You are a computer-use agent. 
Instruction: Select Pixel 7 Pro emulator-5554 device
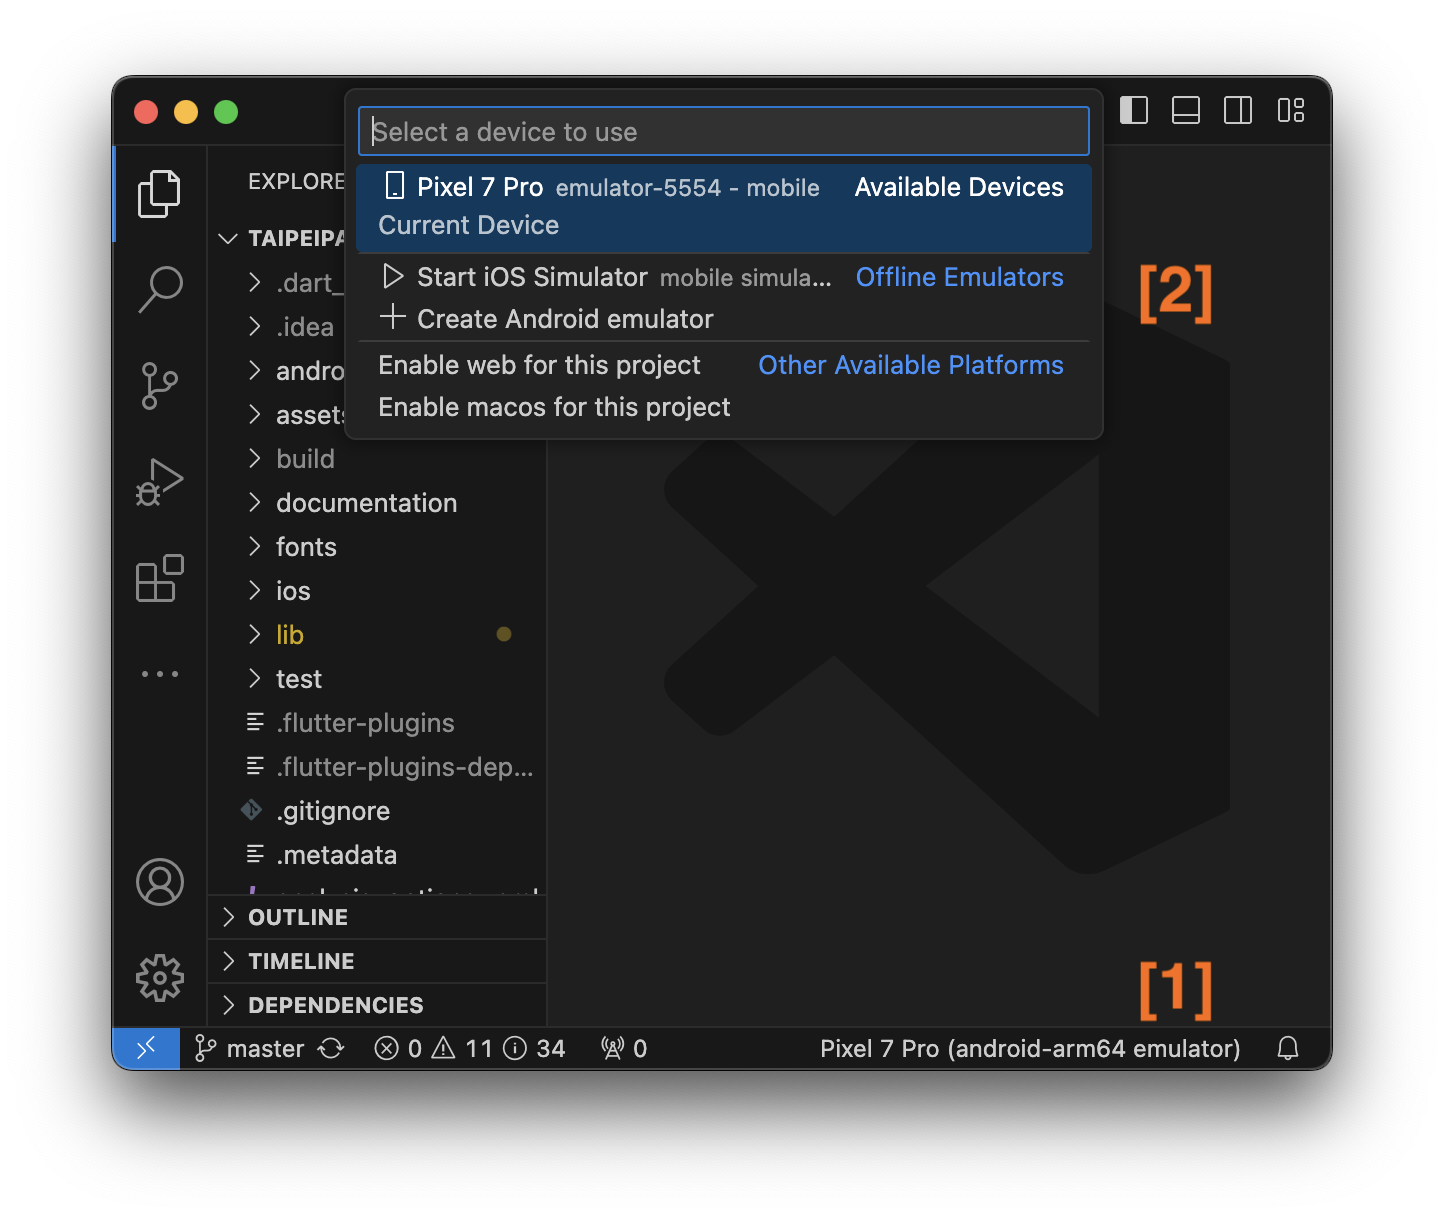tap(724, 207)
